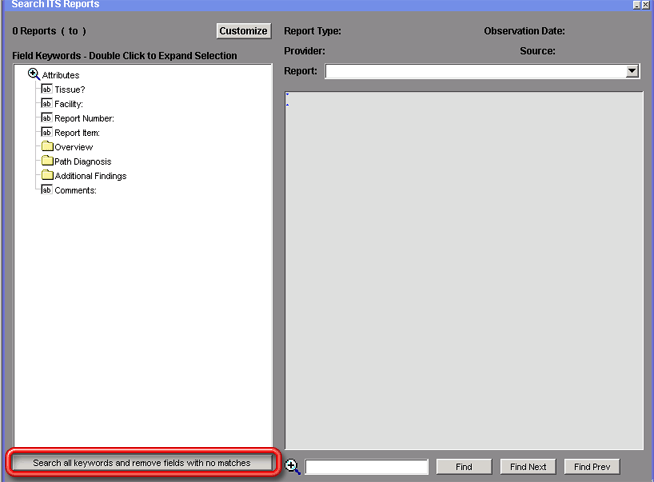Click the folder icon for Additional Findings

[x=47, y=175]
